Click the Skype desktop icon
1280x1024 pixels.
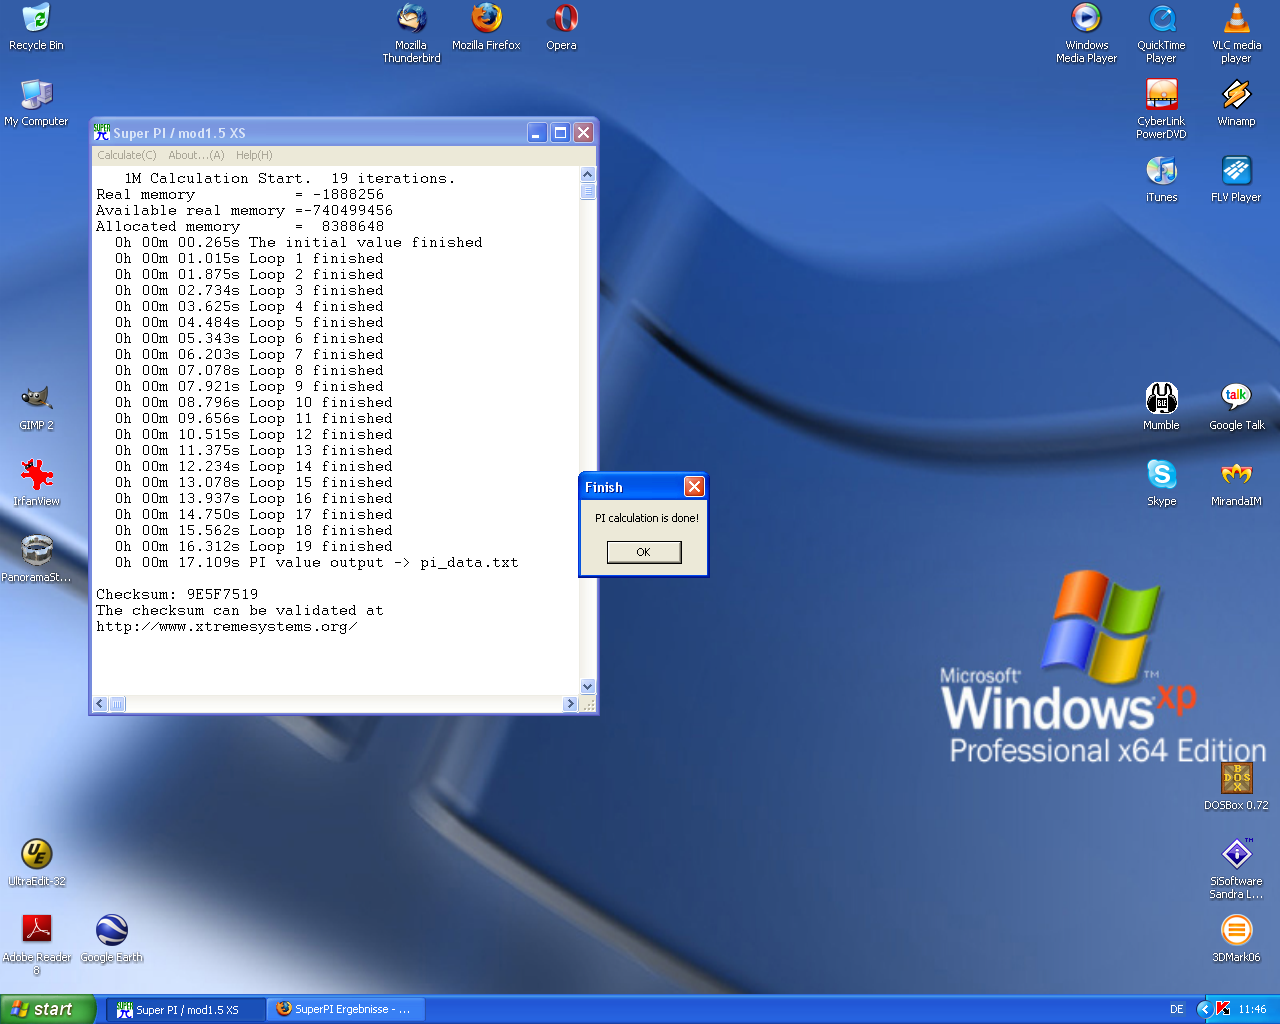1161,475
